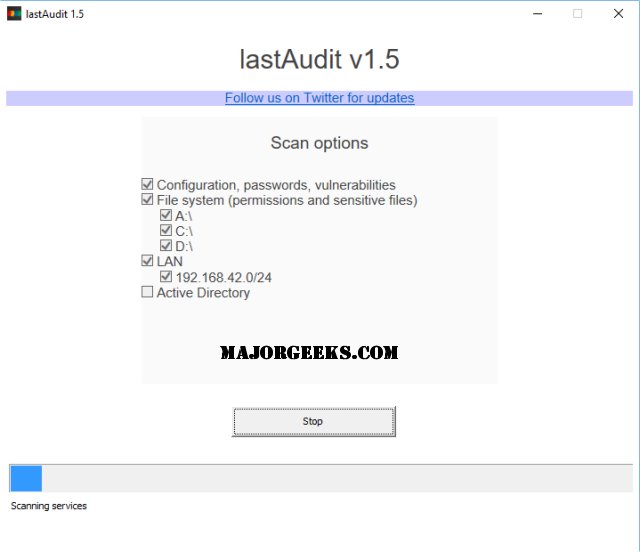This screenshot has width=640, height=552.
Task: Click the lastAudit 1.5 title bar text
Action: [55, 14]
